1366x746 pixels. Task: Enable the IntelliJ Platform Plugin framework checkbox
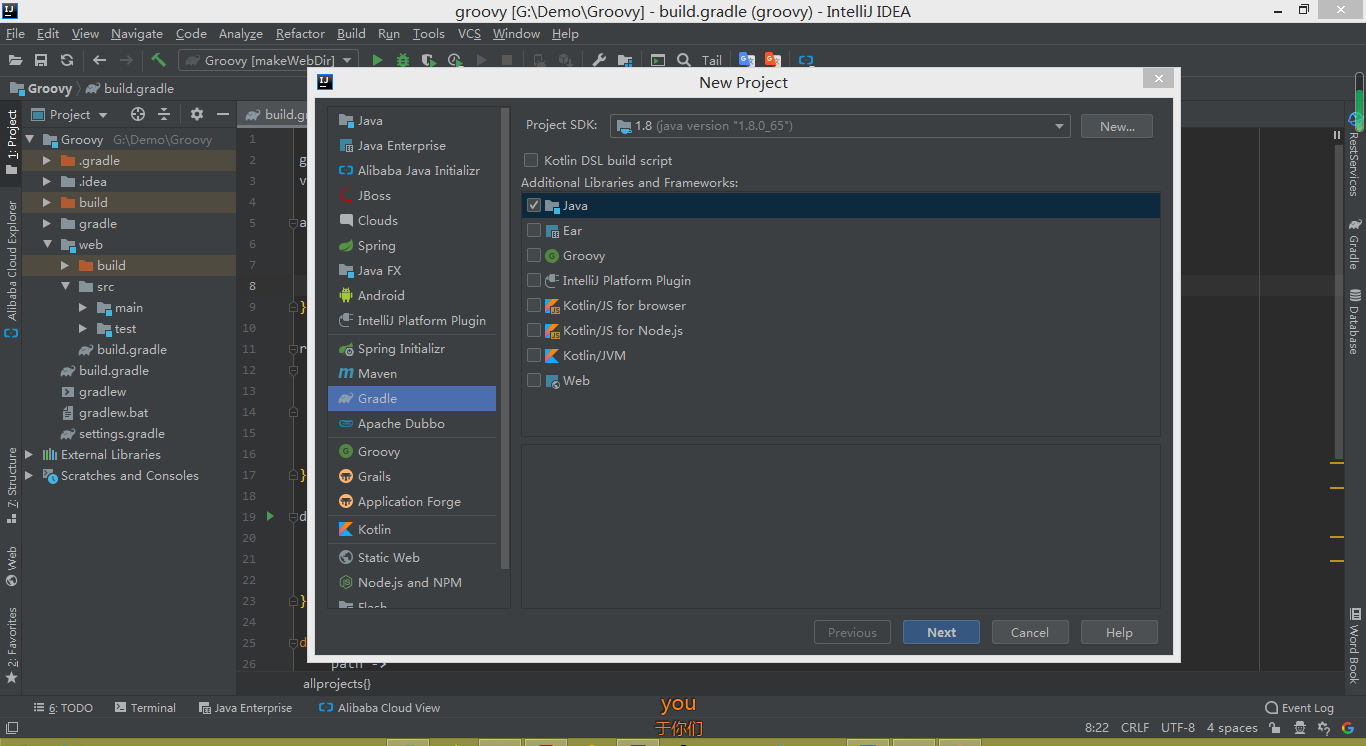point(534,280)
